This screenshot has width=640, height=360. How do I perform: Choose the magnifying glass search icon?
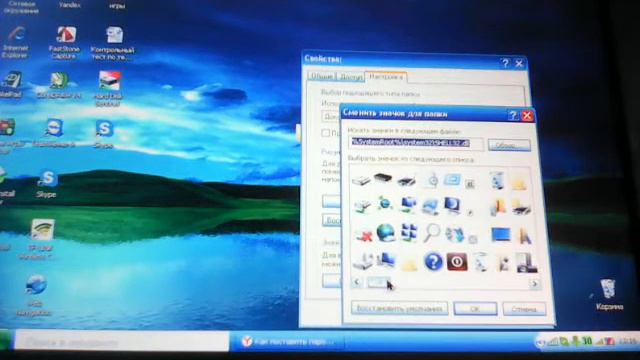tap(431, 233)
